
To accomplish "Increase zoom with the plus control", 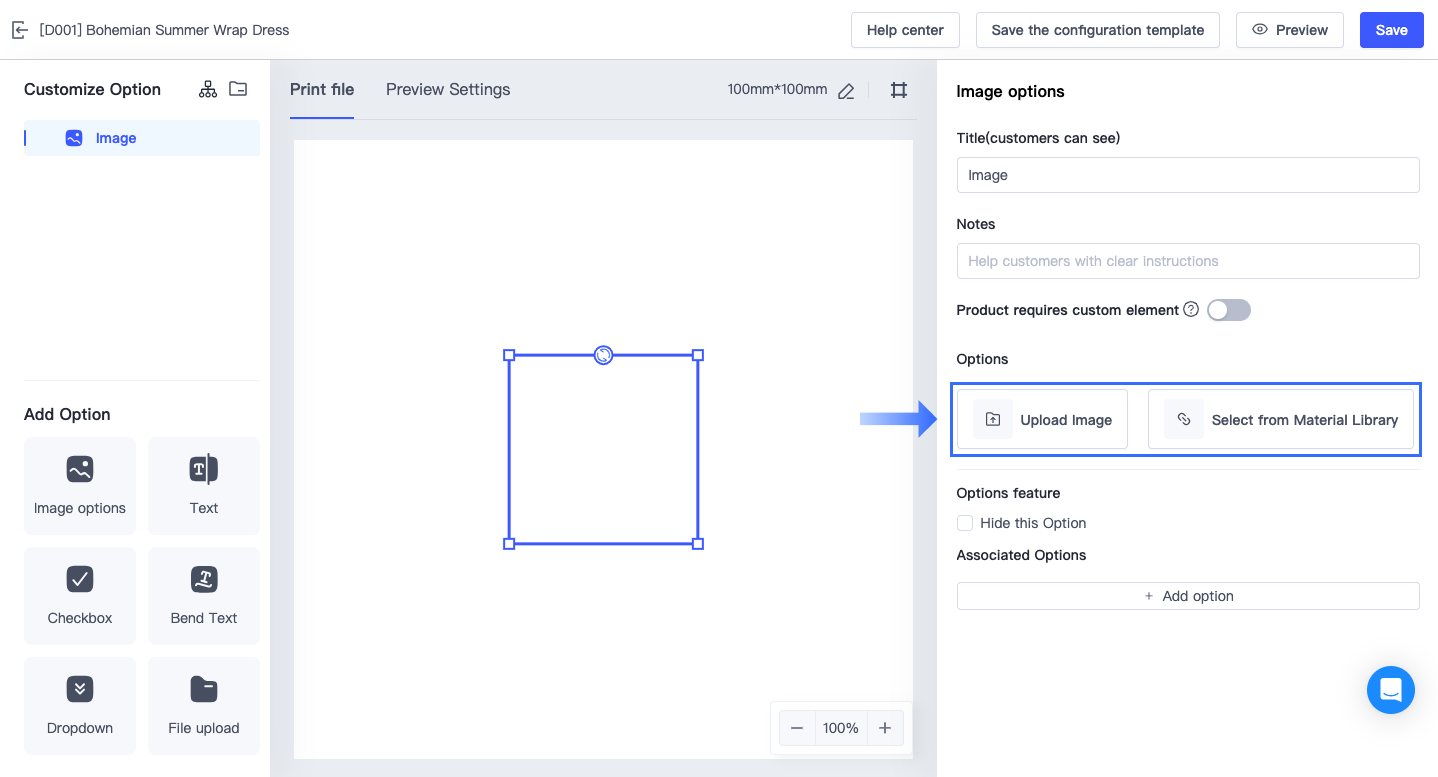I will [884, 728].
